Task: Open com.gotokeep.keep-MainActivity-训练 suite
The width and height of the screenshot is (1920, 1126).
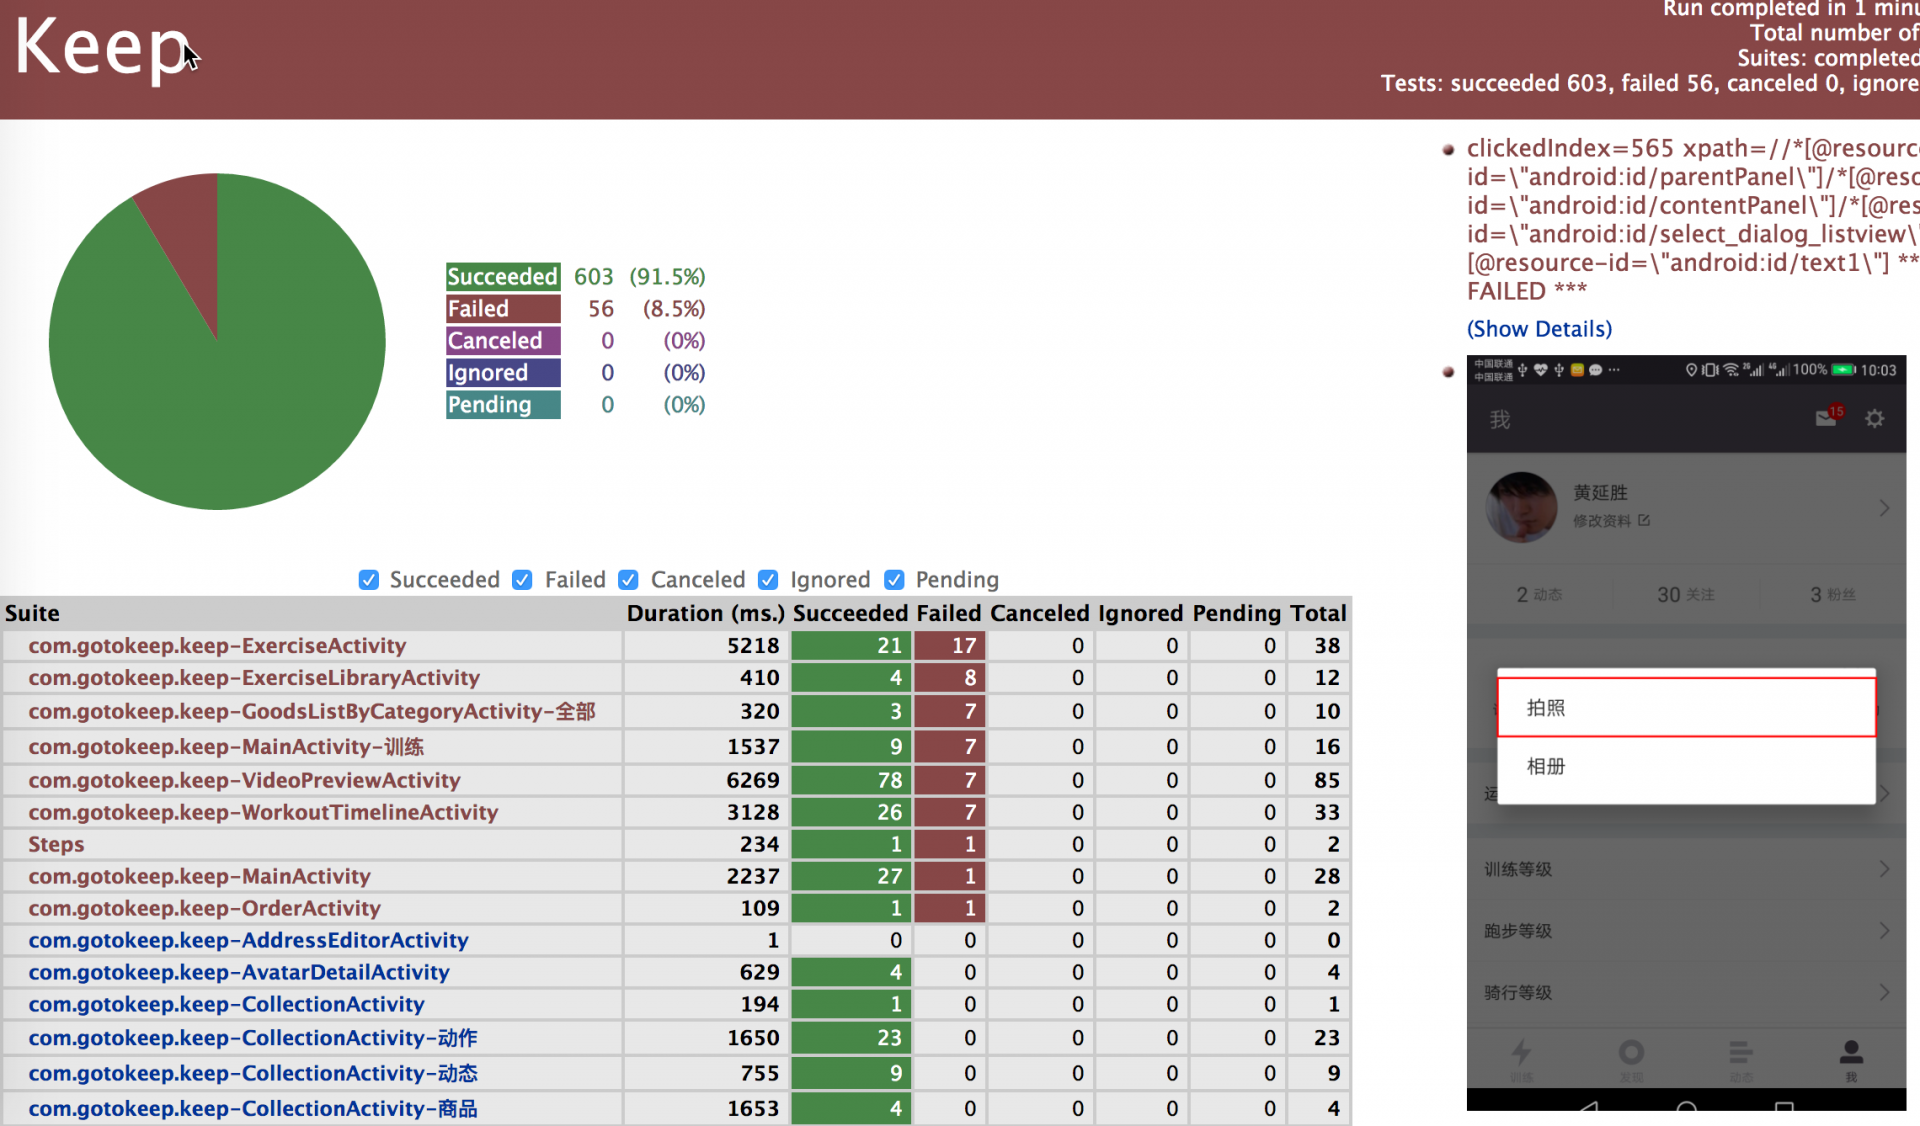Action: pos(226,747)
